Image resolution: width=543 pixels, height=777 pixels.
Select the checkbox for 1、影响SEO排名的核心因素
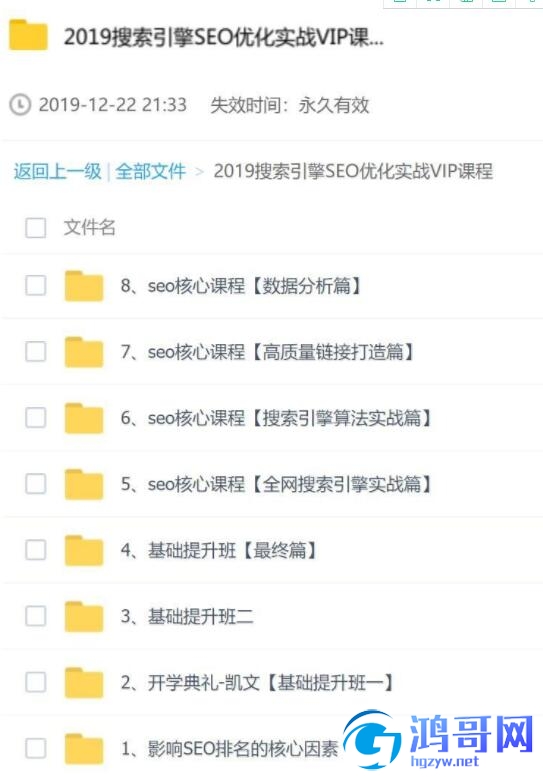[36, 749]
